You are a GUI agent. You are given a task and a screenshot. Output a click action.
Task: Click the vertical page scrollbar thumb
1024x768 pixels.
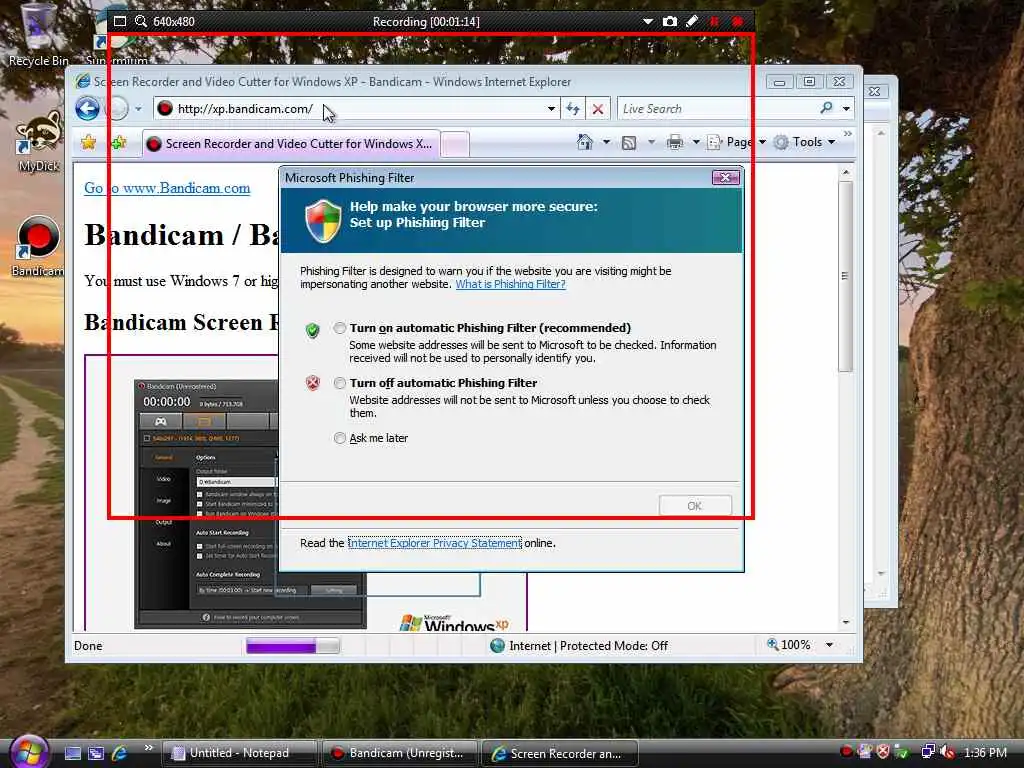click(844, 276)
